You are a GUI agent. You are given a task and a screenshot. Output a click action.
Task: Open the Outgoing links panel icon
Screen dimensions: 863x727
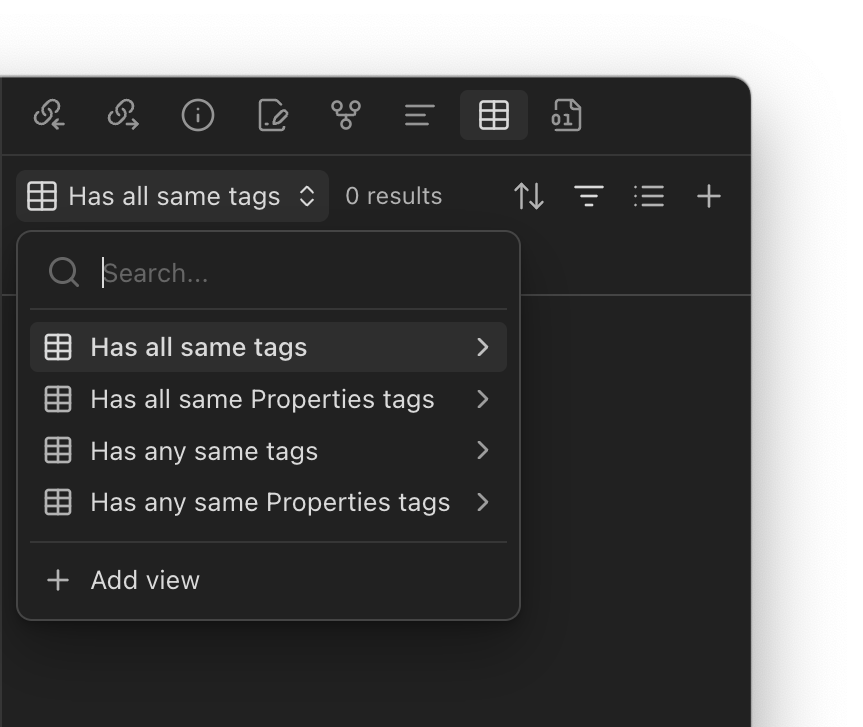123,116
